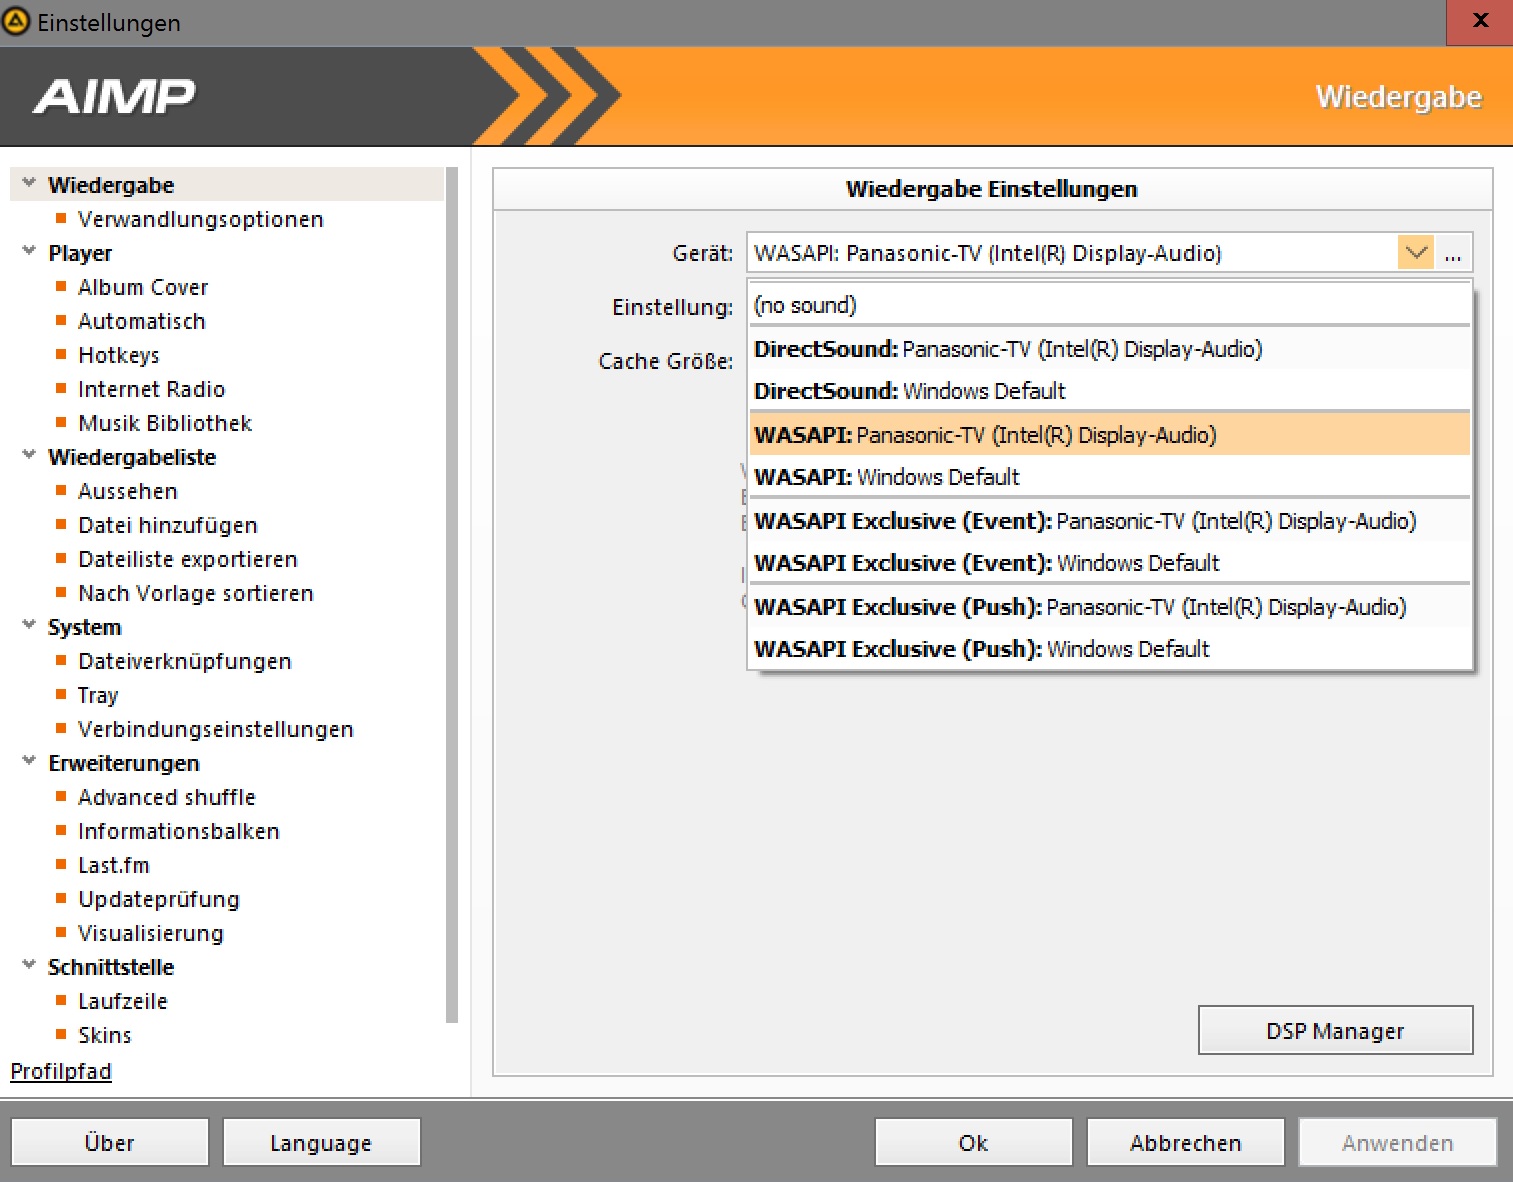1513x1182 pixels.
Task: Select Tray settings
Action: coord(98,695)
